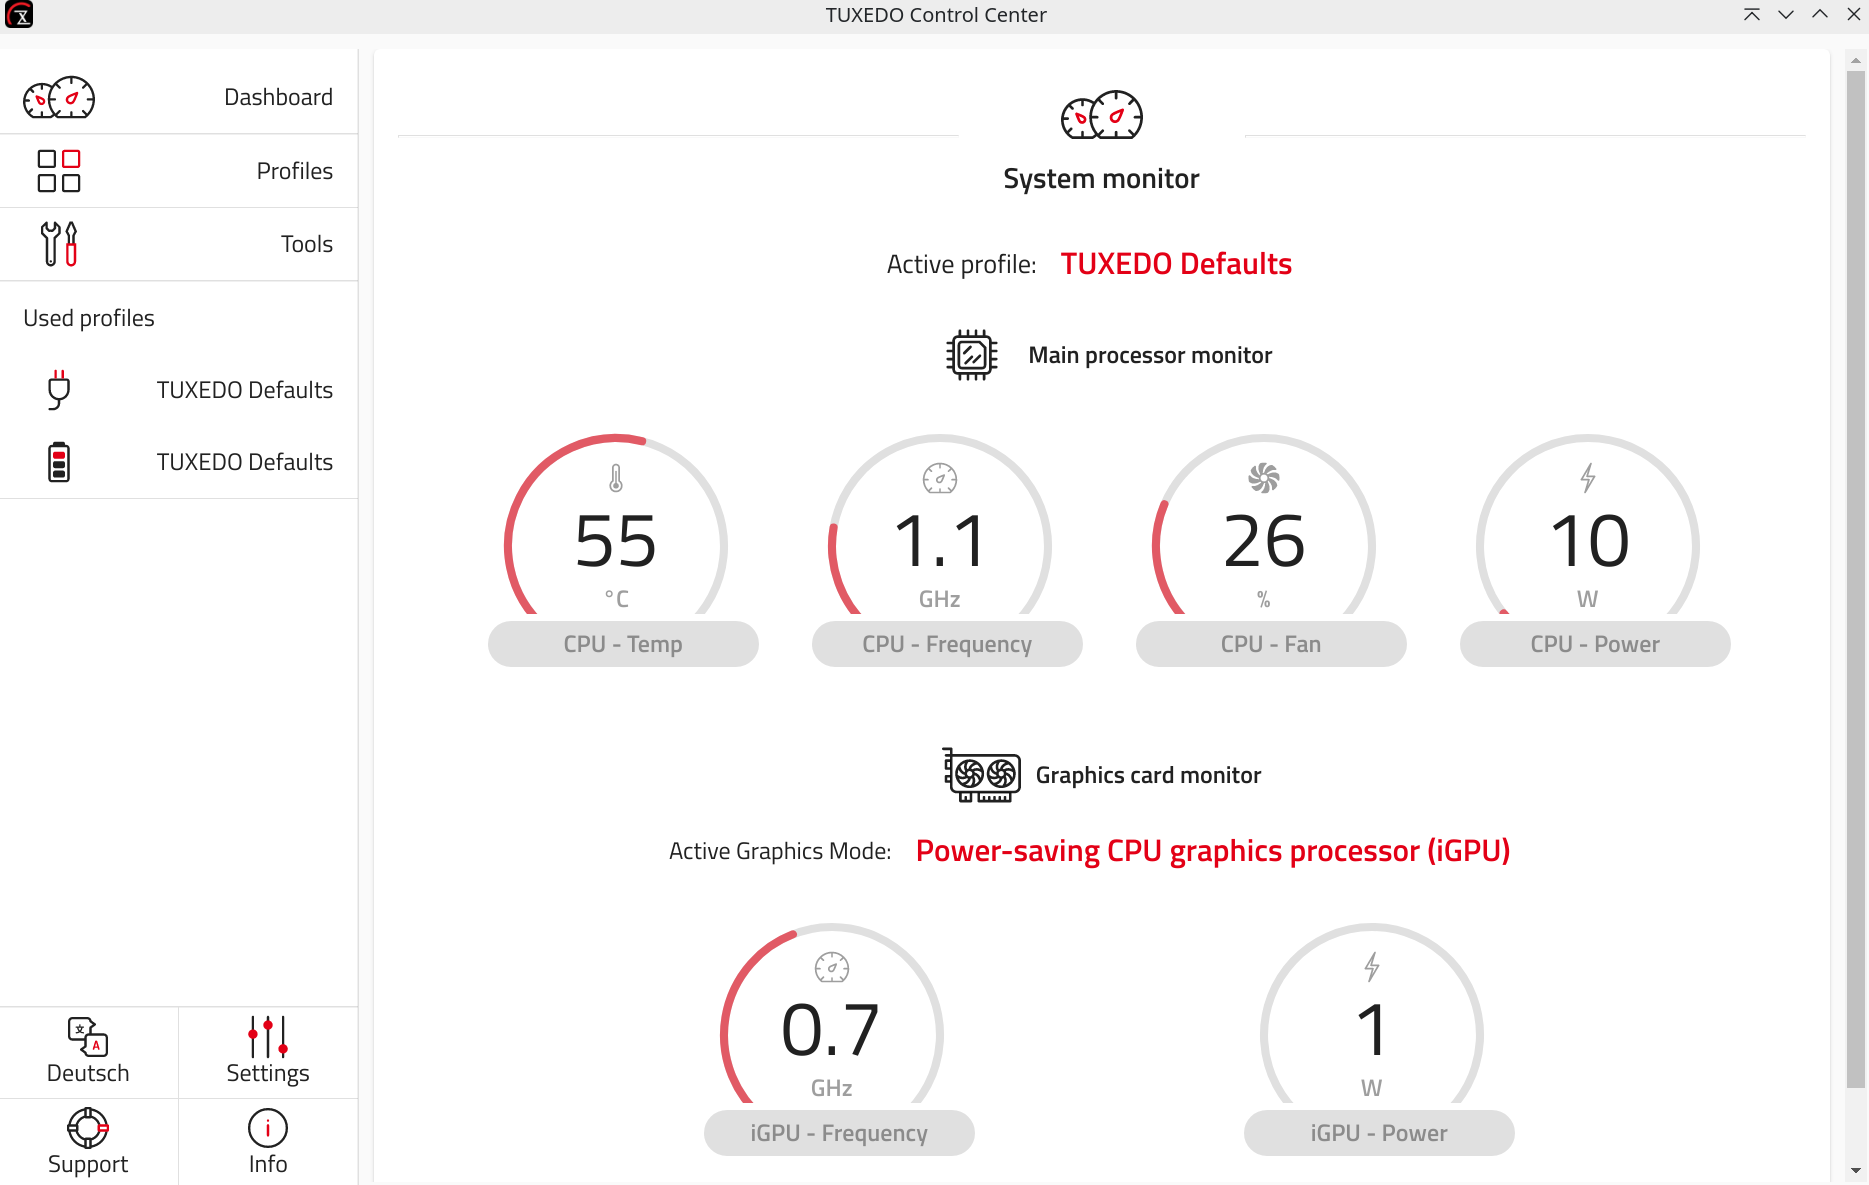Image resolution: width=1869 pixels, height=1185 pixels.
Task: Click the CPU - Frequency label pill
Action: (x=947, y=644)
